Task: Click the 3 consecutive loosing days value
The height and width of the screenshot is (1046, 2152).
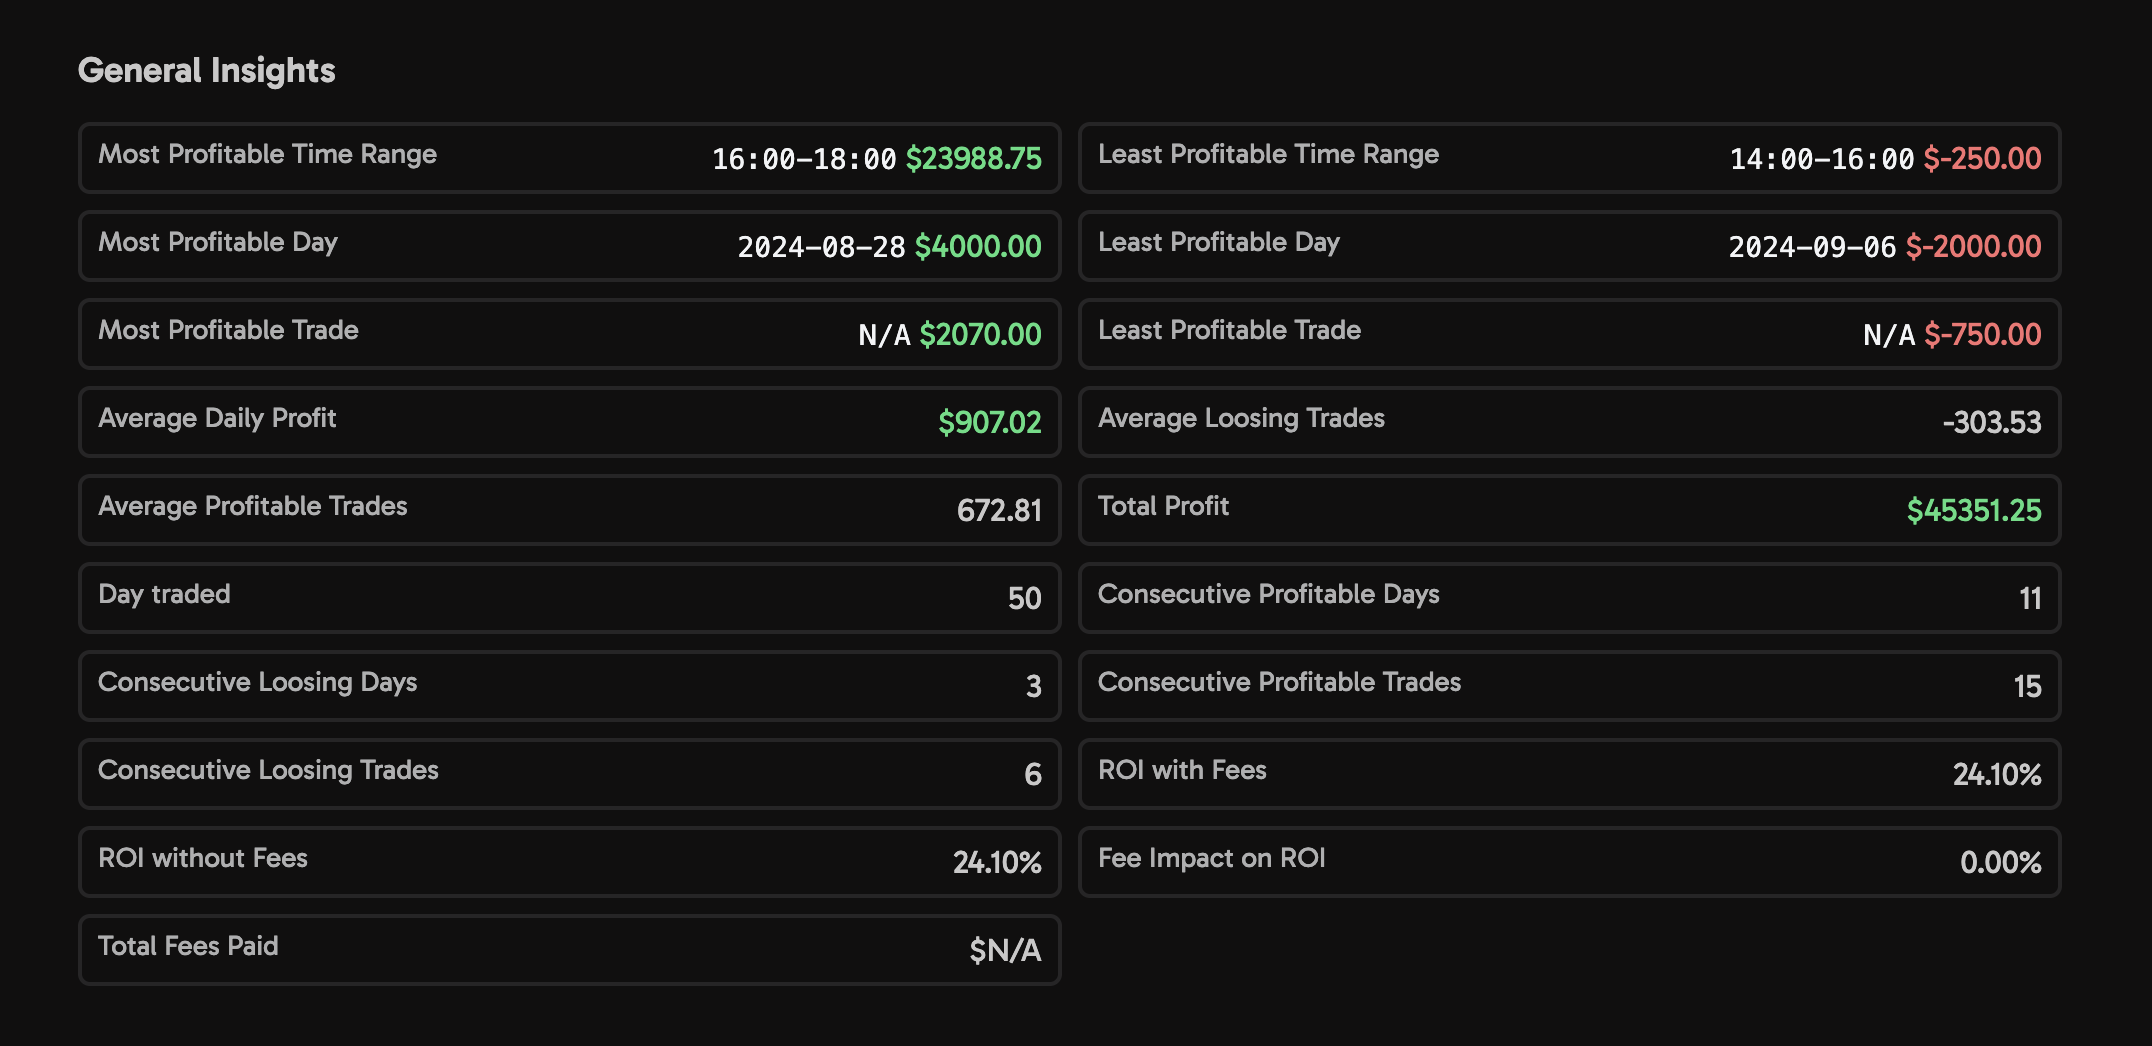Action: (x=1034, y=687)
